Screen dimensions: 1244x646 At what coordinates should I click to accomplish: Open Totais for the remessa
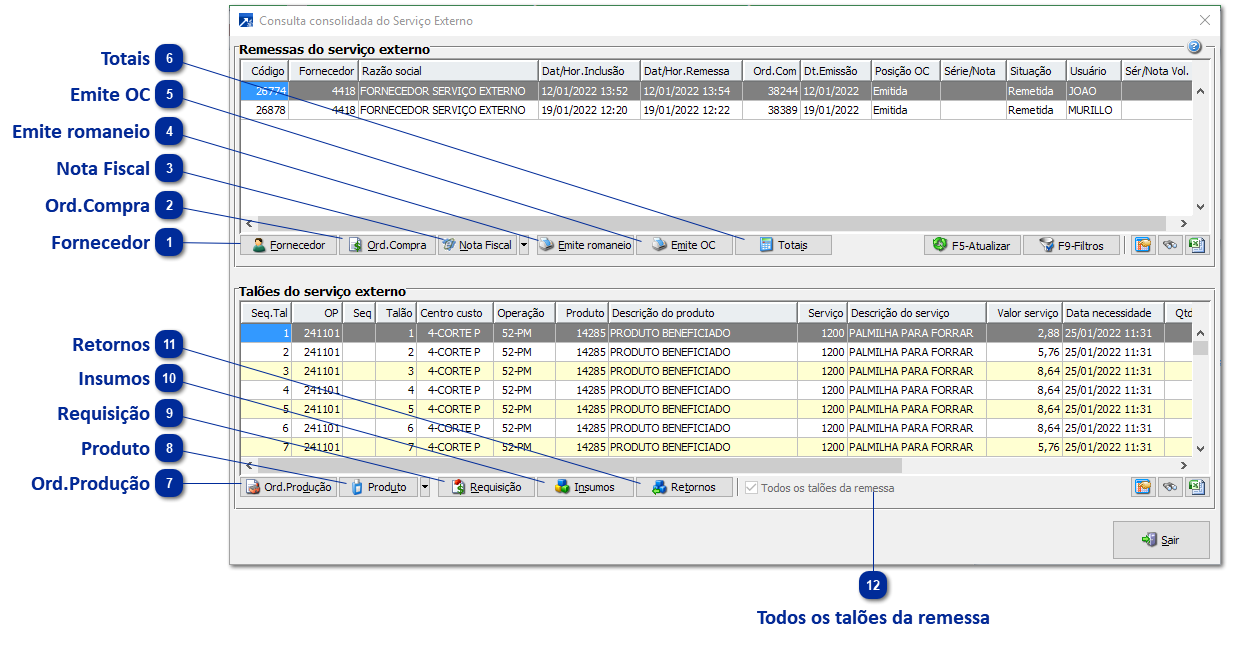783,245
